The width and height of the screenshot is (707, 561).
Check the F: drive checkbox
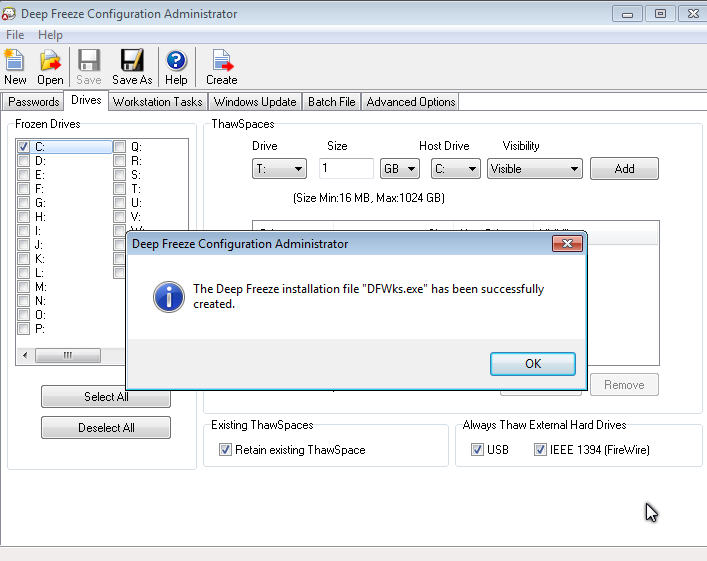pos(23,189)
